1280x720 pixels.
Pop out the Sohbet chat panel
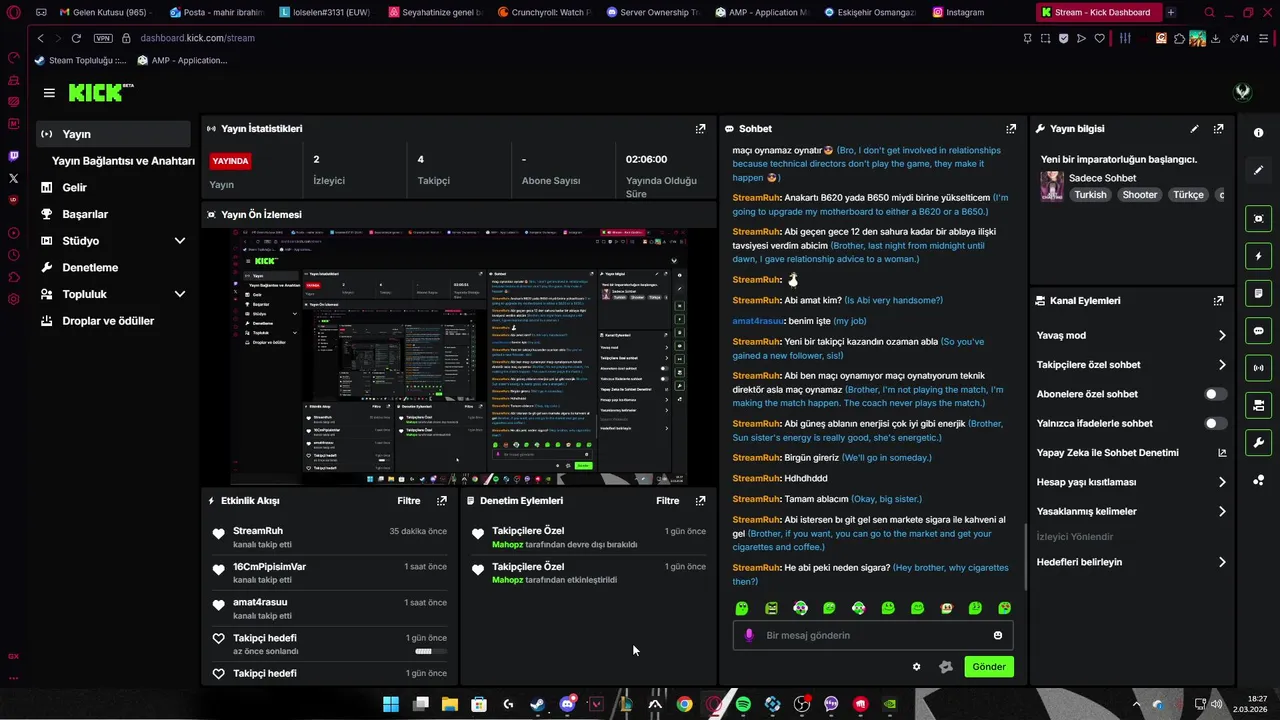pyautogui.click(x=1011, y=129)
